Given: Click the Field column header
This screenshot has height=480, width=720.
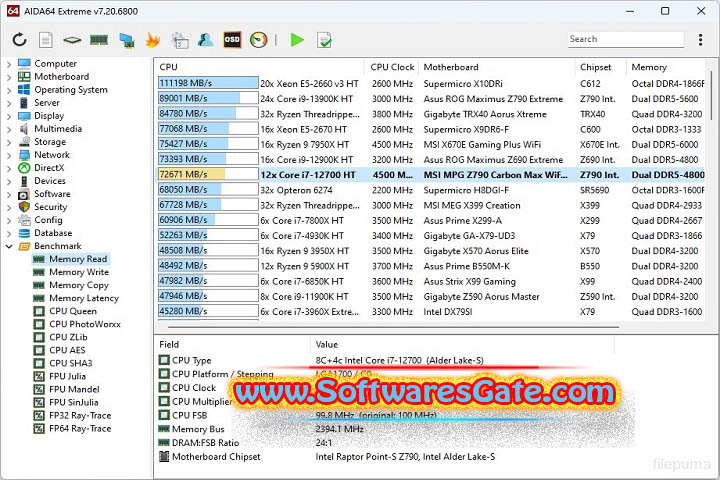Looking at the screenshot, I should 233,344.
